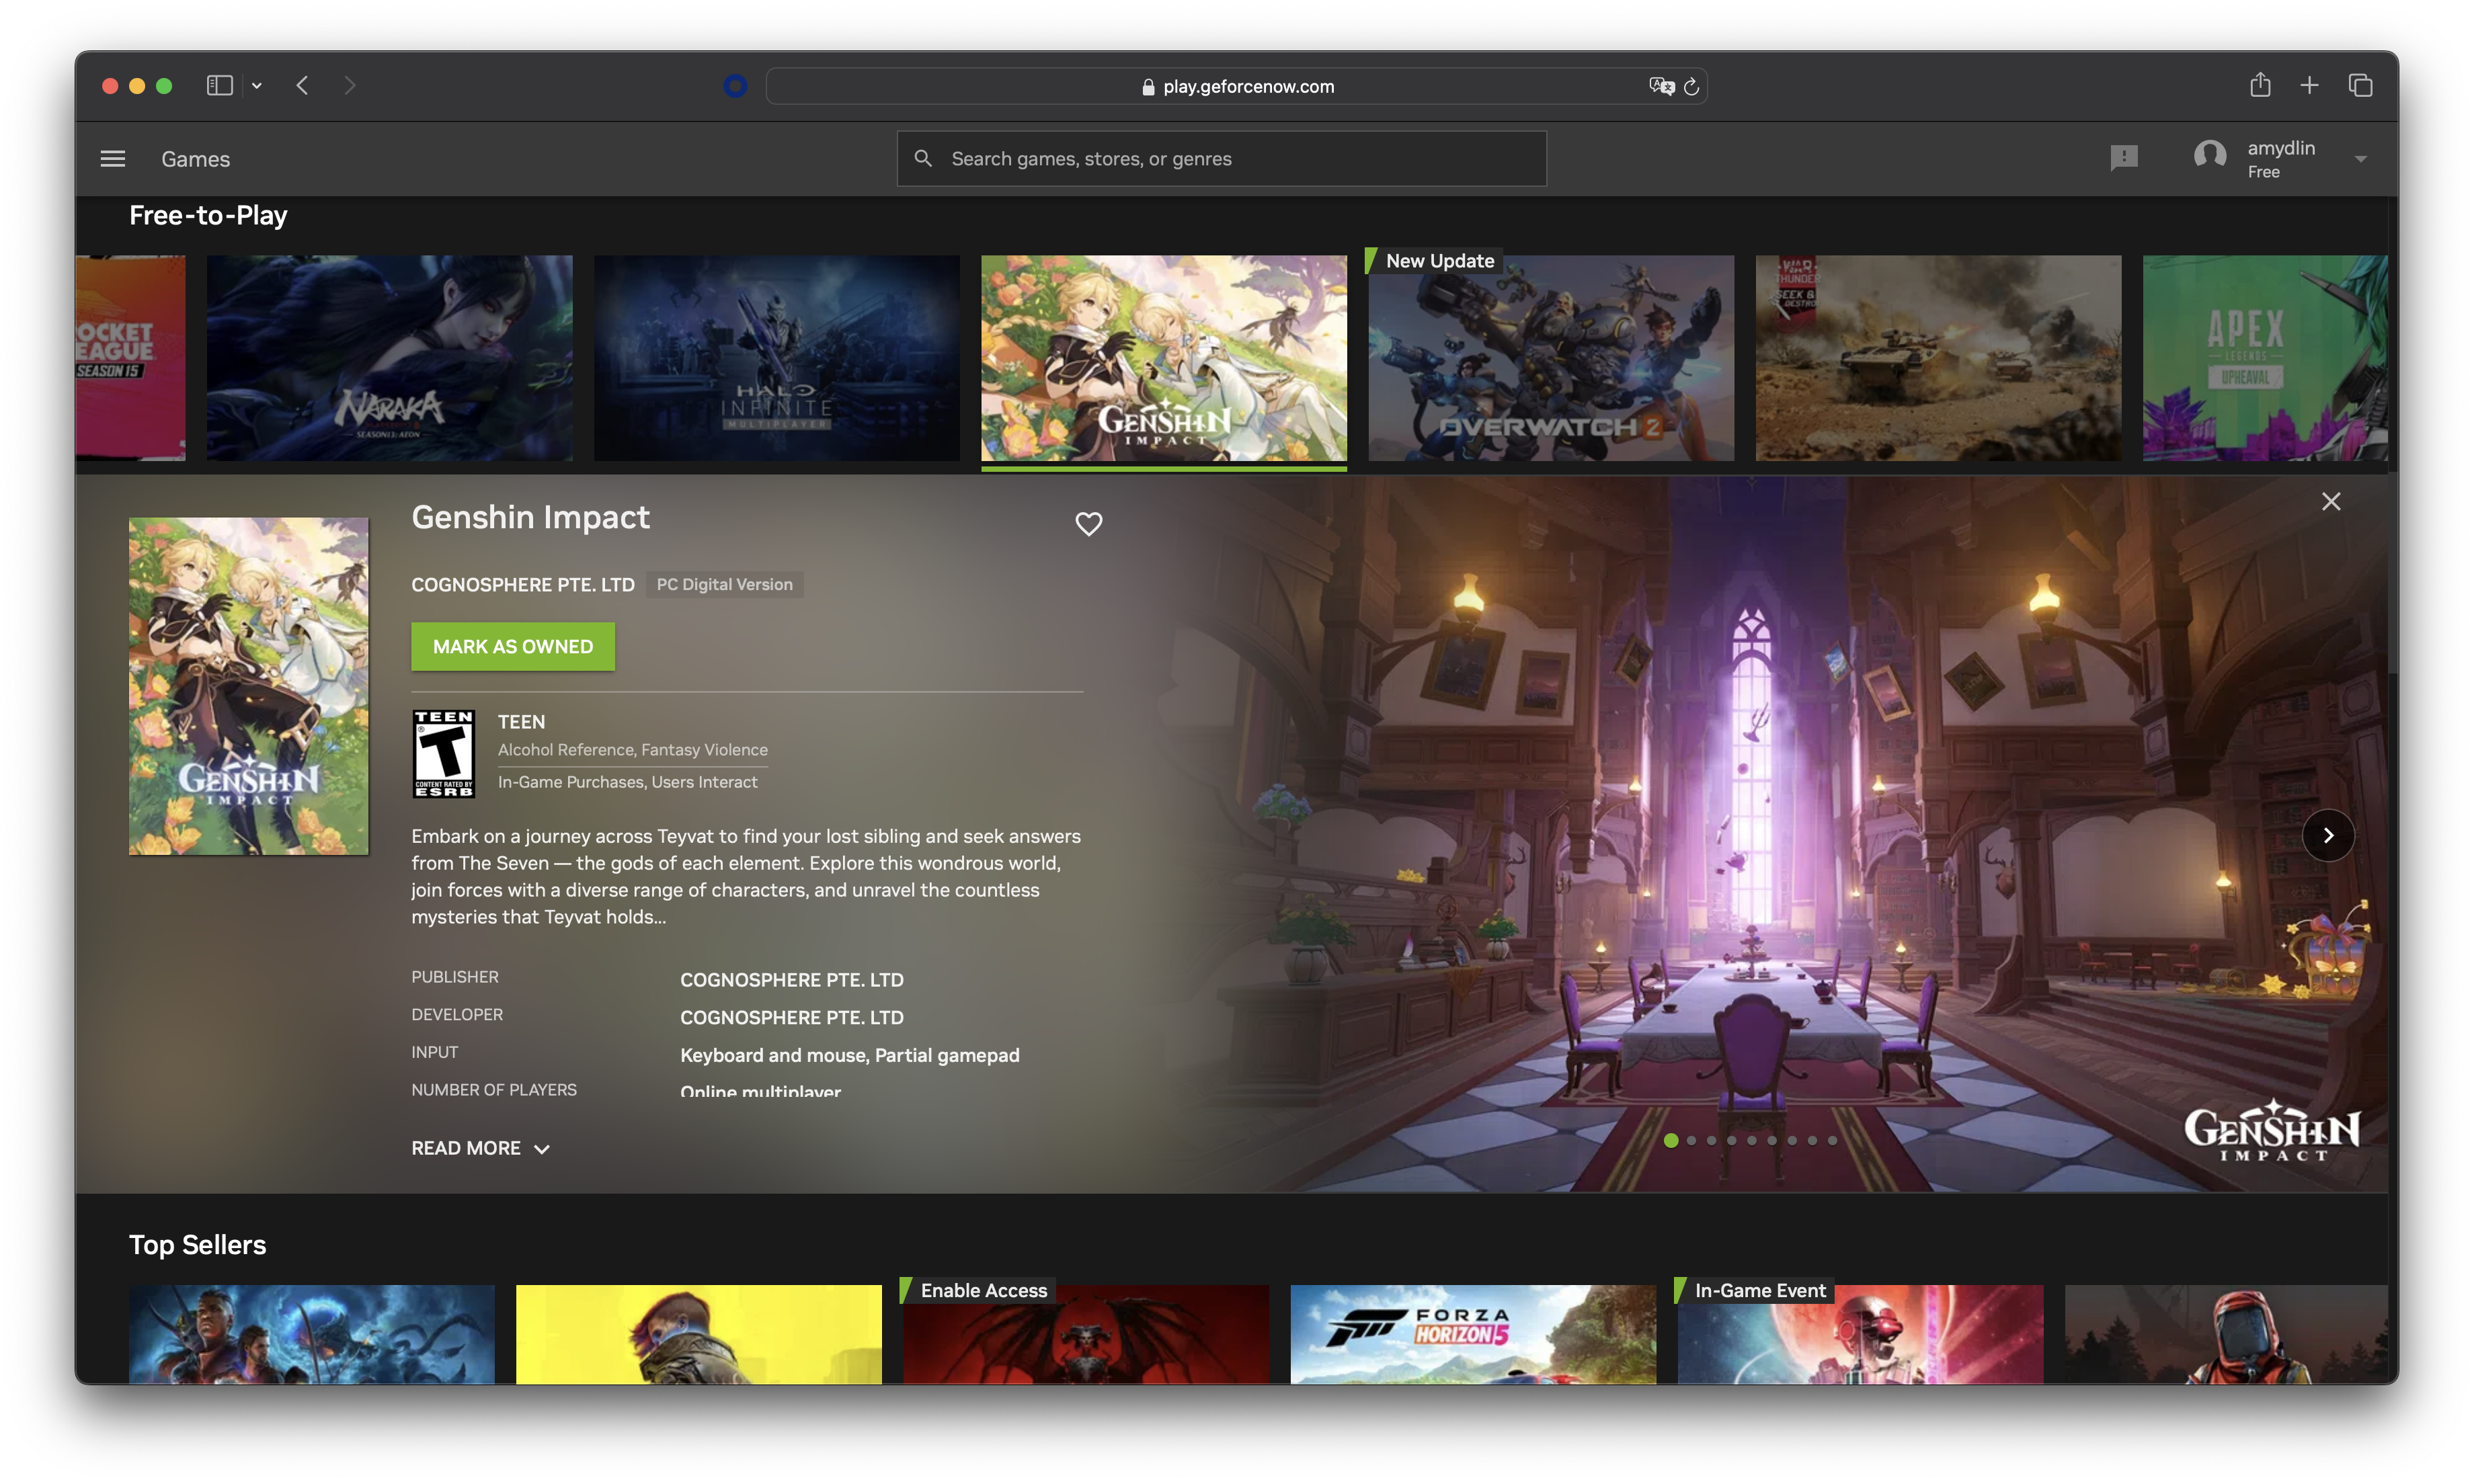Open the feedback notification icon
Screen dimensions: 2474x1484
tap(2123, 158)
